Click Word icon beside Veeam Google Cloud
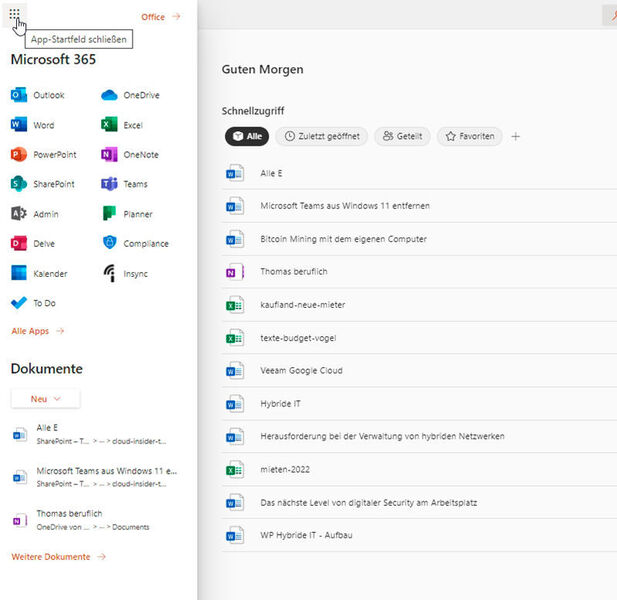 235,371
